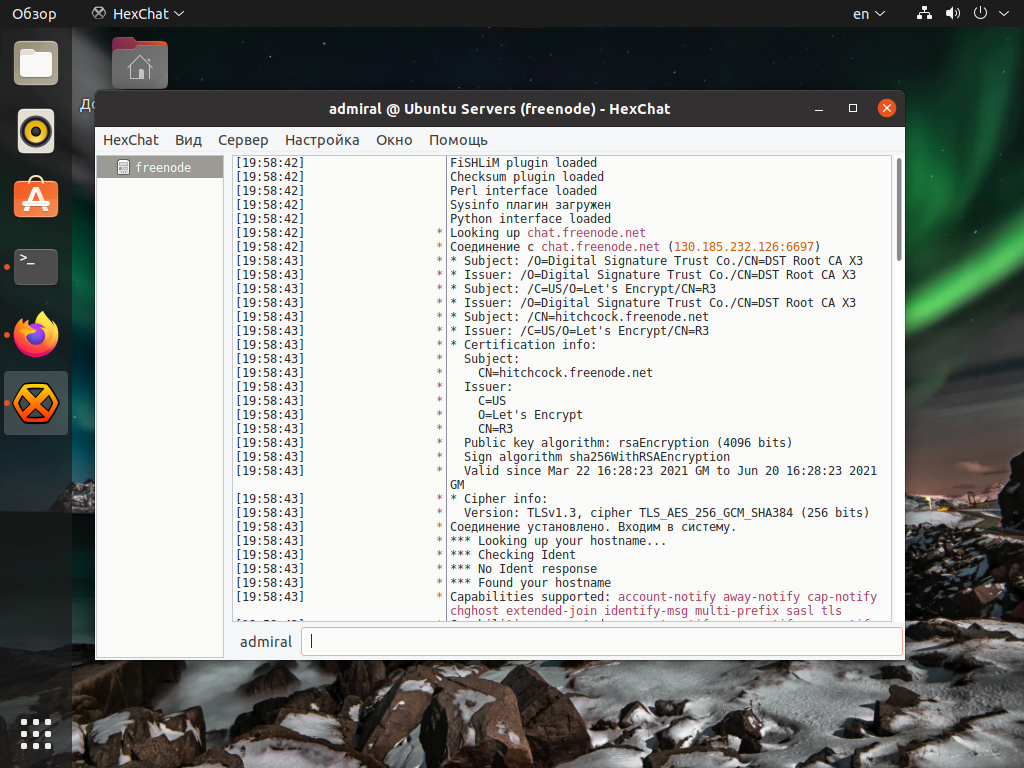
Task: Launch Rhythmbox music player from dock
Action: [x=36, y=131]
